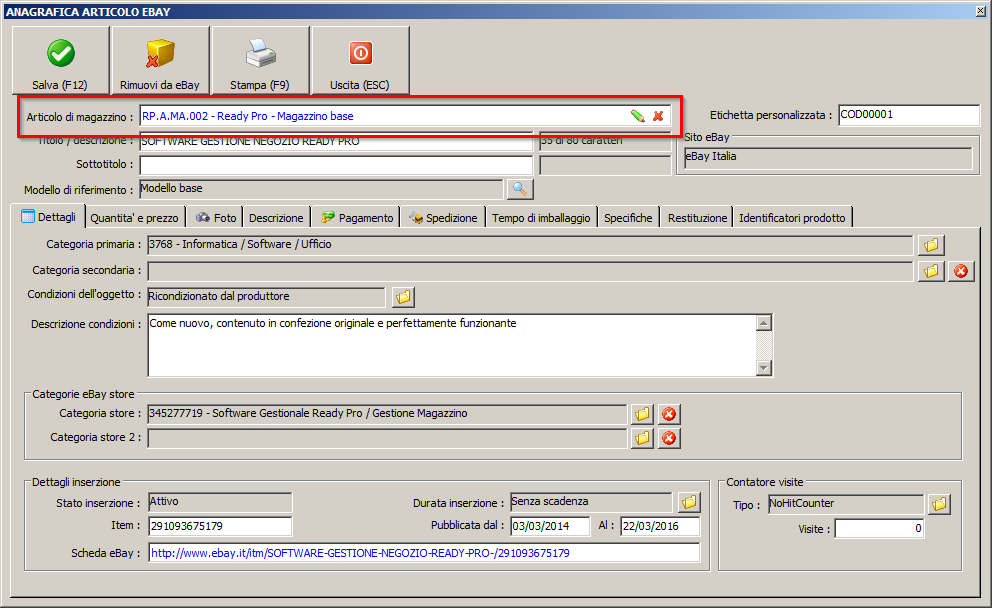
Task: Open the Quantita' e prezzo tab
Action: point(134,218)
